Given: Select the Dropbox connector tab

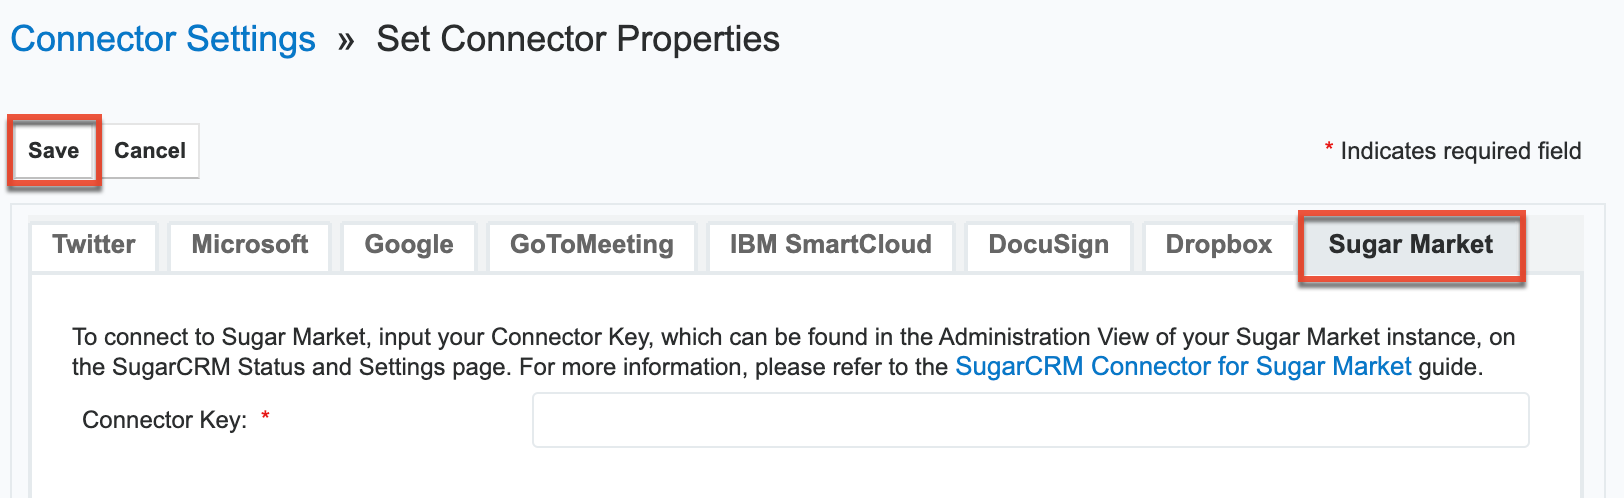Looking at the screenshot, I should 1219,245.
